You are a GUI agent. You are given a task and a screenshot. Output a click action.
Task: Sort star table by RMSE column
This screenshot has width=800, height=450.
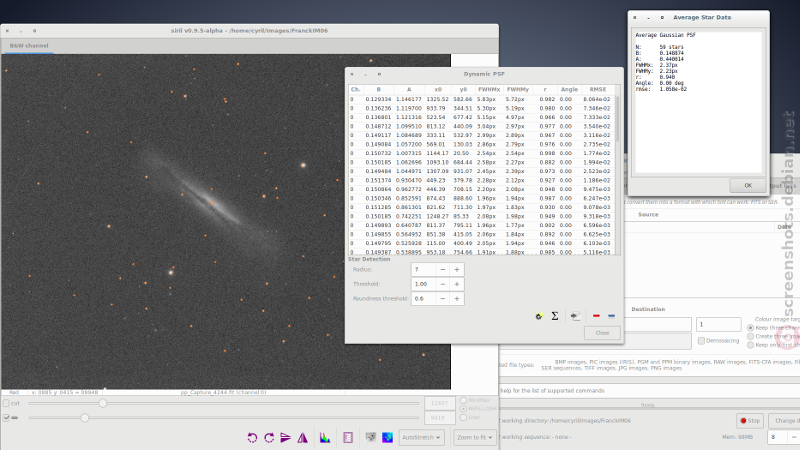tap(597, 89)
